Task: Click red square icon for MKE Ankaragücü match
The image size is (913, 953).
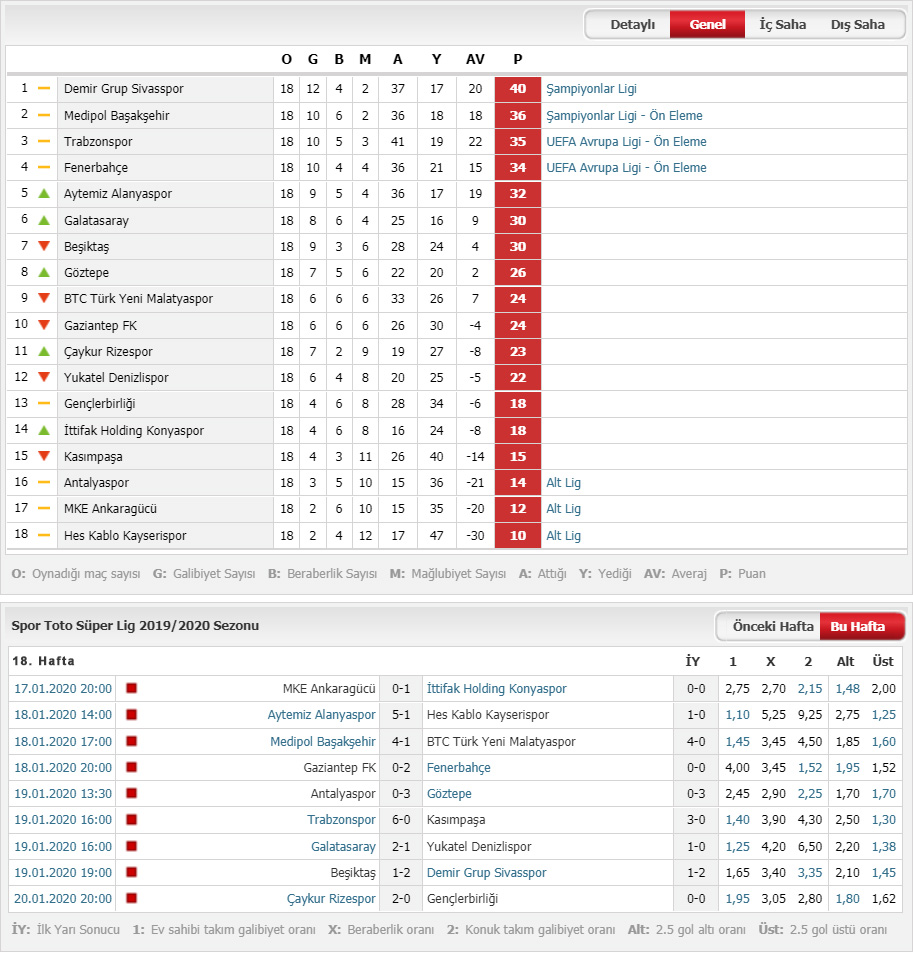Action: point(131,688)
